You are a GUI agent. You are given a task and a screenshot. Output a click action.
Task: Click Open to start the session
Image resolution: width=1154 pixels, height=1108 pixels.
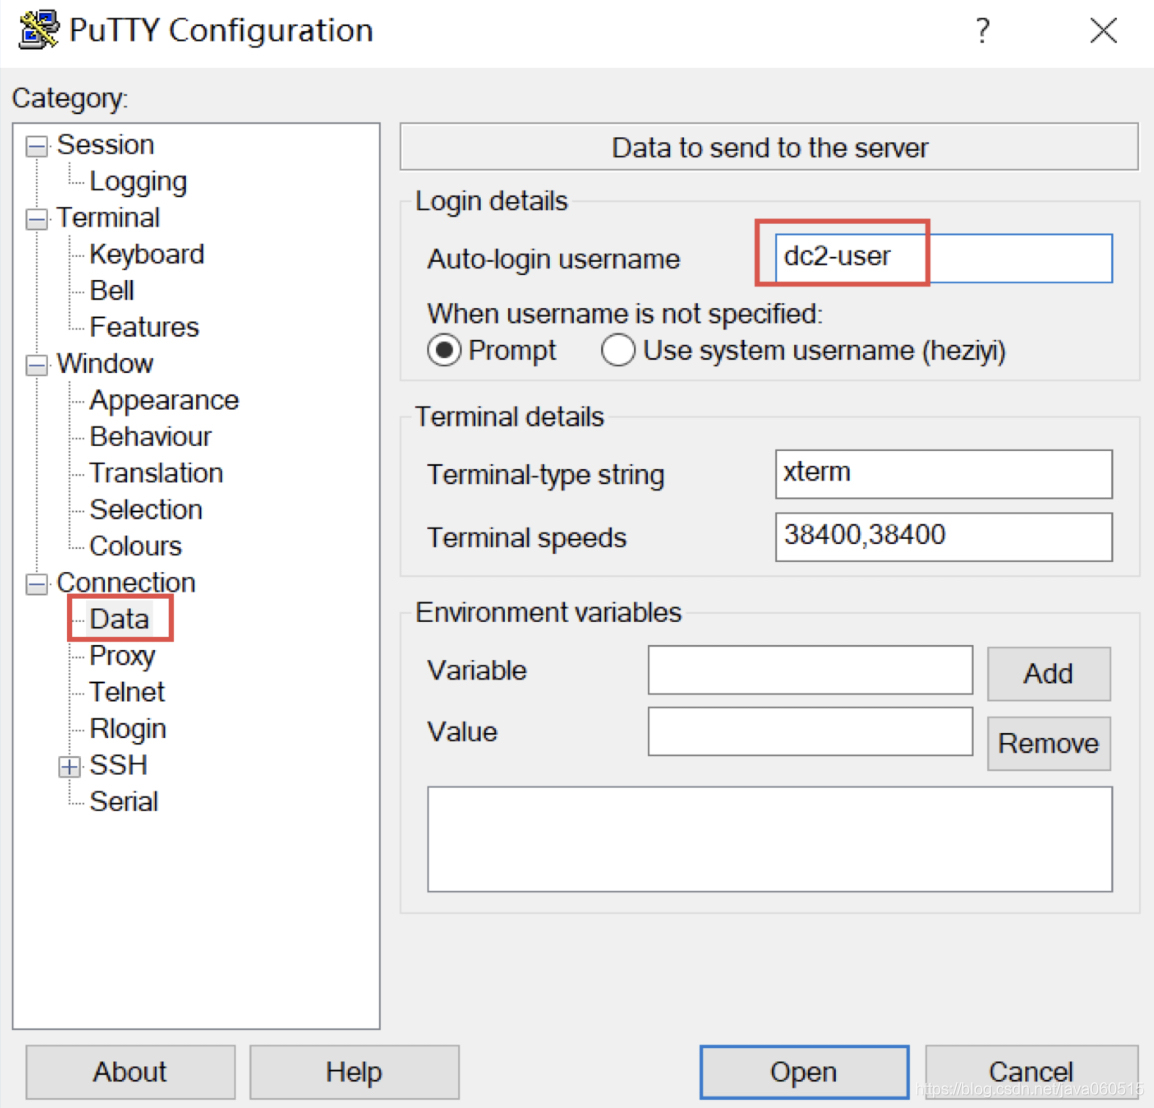[x=804, y=1072]
